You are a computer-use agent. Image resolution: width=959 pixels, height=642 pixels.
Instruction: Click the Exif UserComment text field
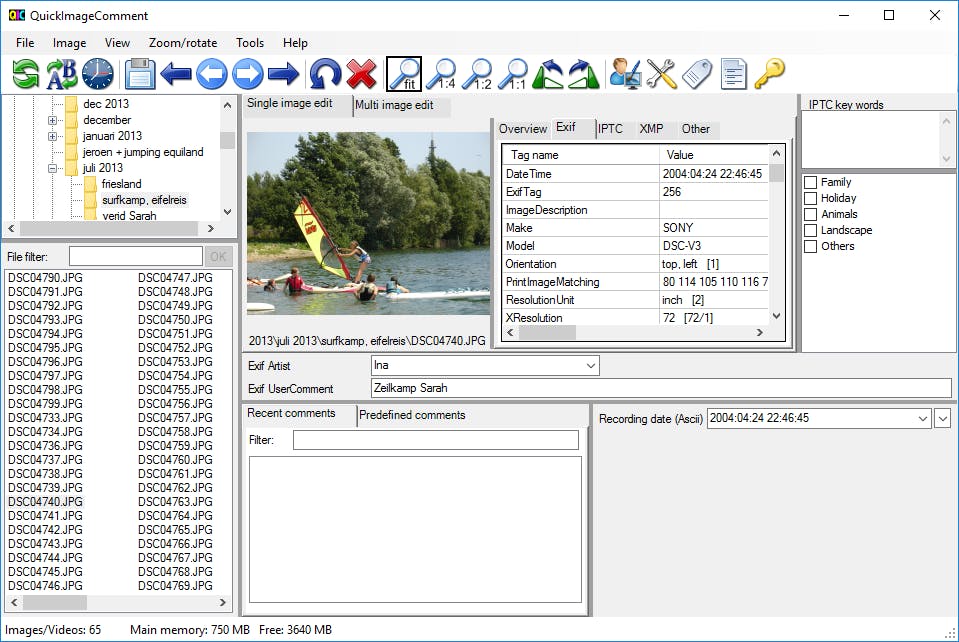click(660, 388)
